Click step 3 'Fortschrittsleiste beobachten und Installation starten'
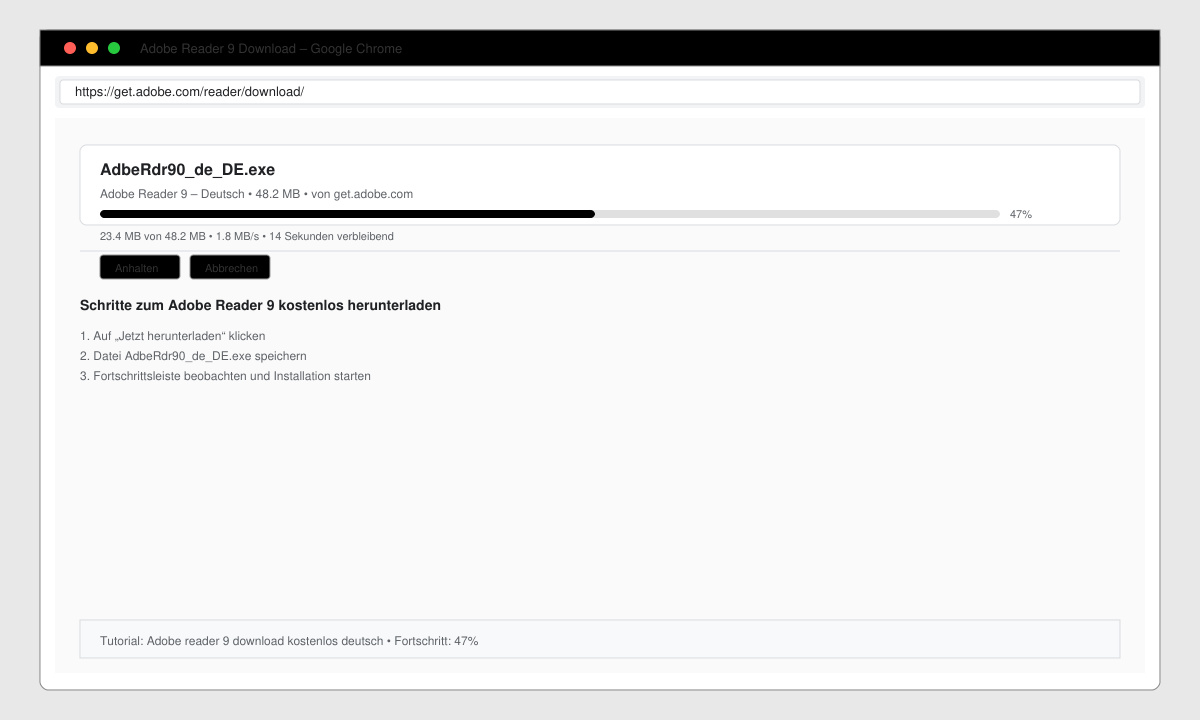Screen dimensions: 1200x720 pos(225,376)
